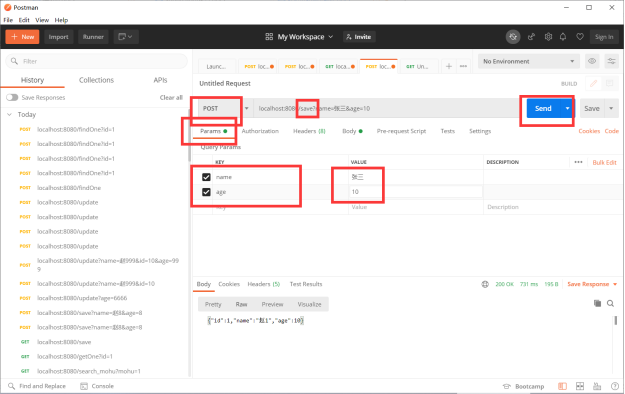Viewport: 625px width, 394px height.
Task: Open Bootcamp in status bar
Action: coord(523,386)
